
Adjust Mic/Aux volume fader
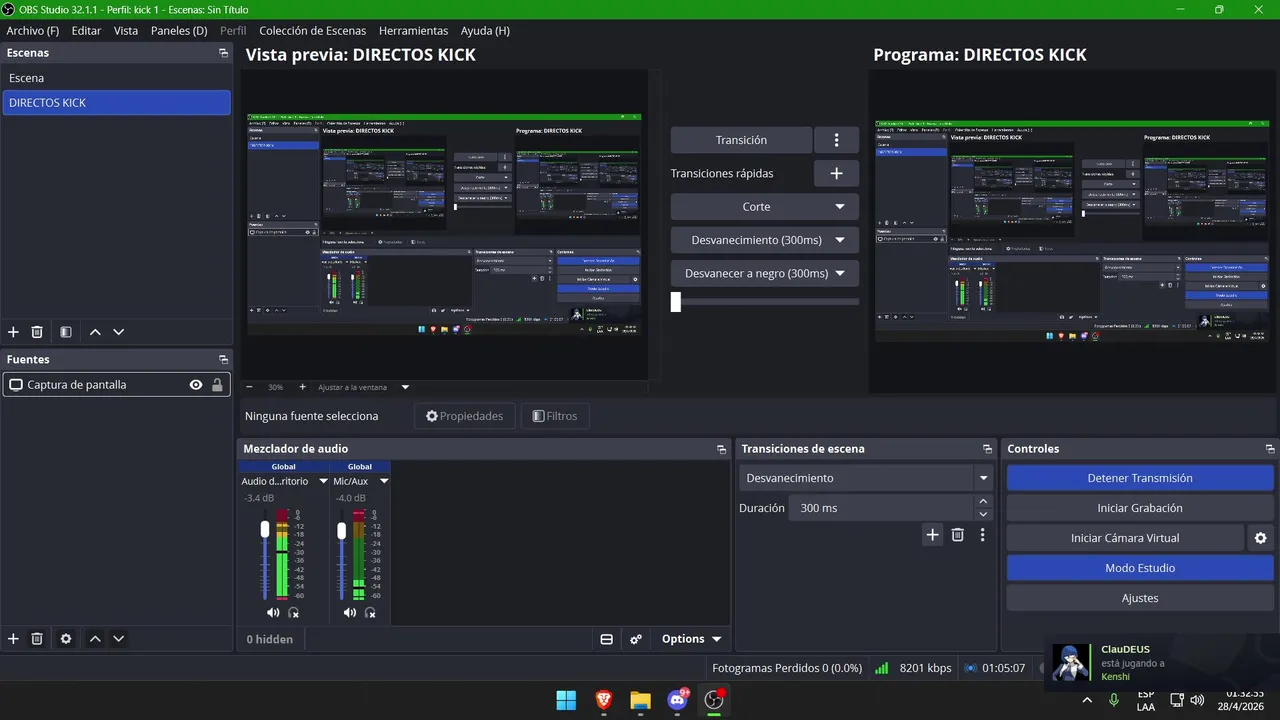pos(341,529)
